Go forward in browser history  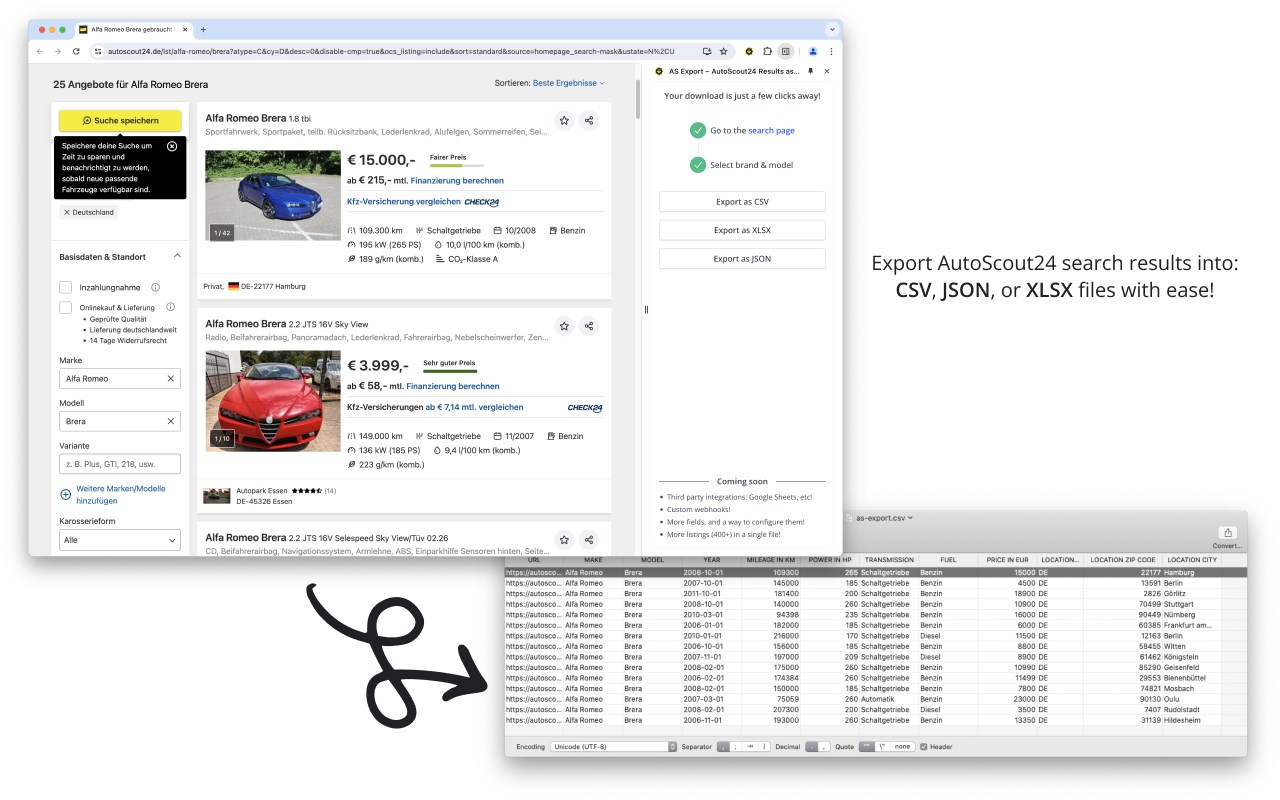58,51
